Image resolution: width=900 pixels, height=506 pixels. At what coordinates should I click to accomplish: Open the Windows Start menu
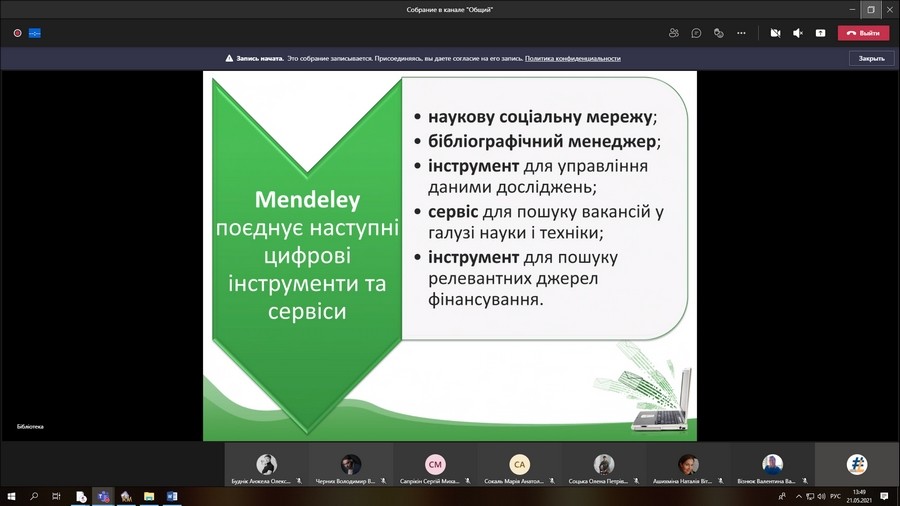tap(11, 497)
